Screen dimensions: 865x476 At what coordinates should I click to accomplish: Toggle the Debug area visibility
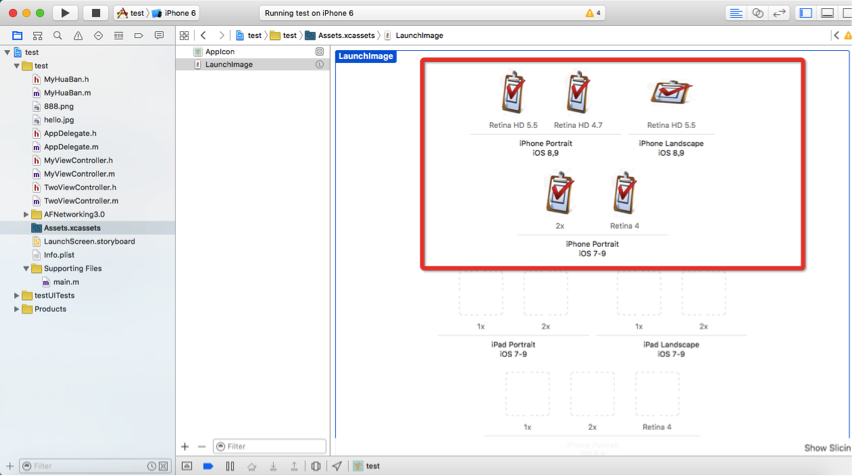[827, 13]
